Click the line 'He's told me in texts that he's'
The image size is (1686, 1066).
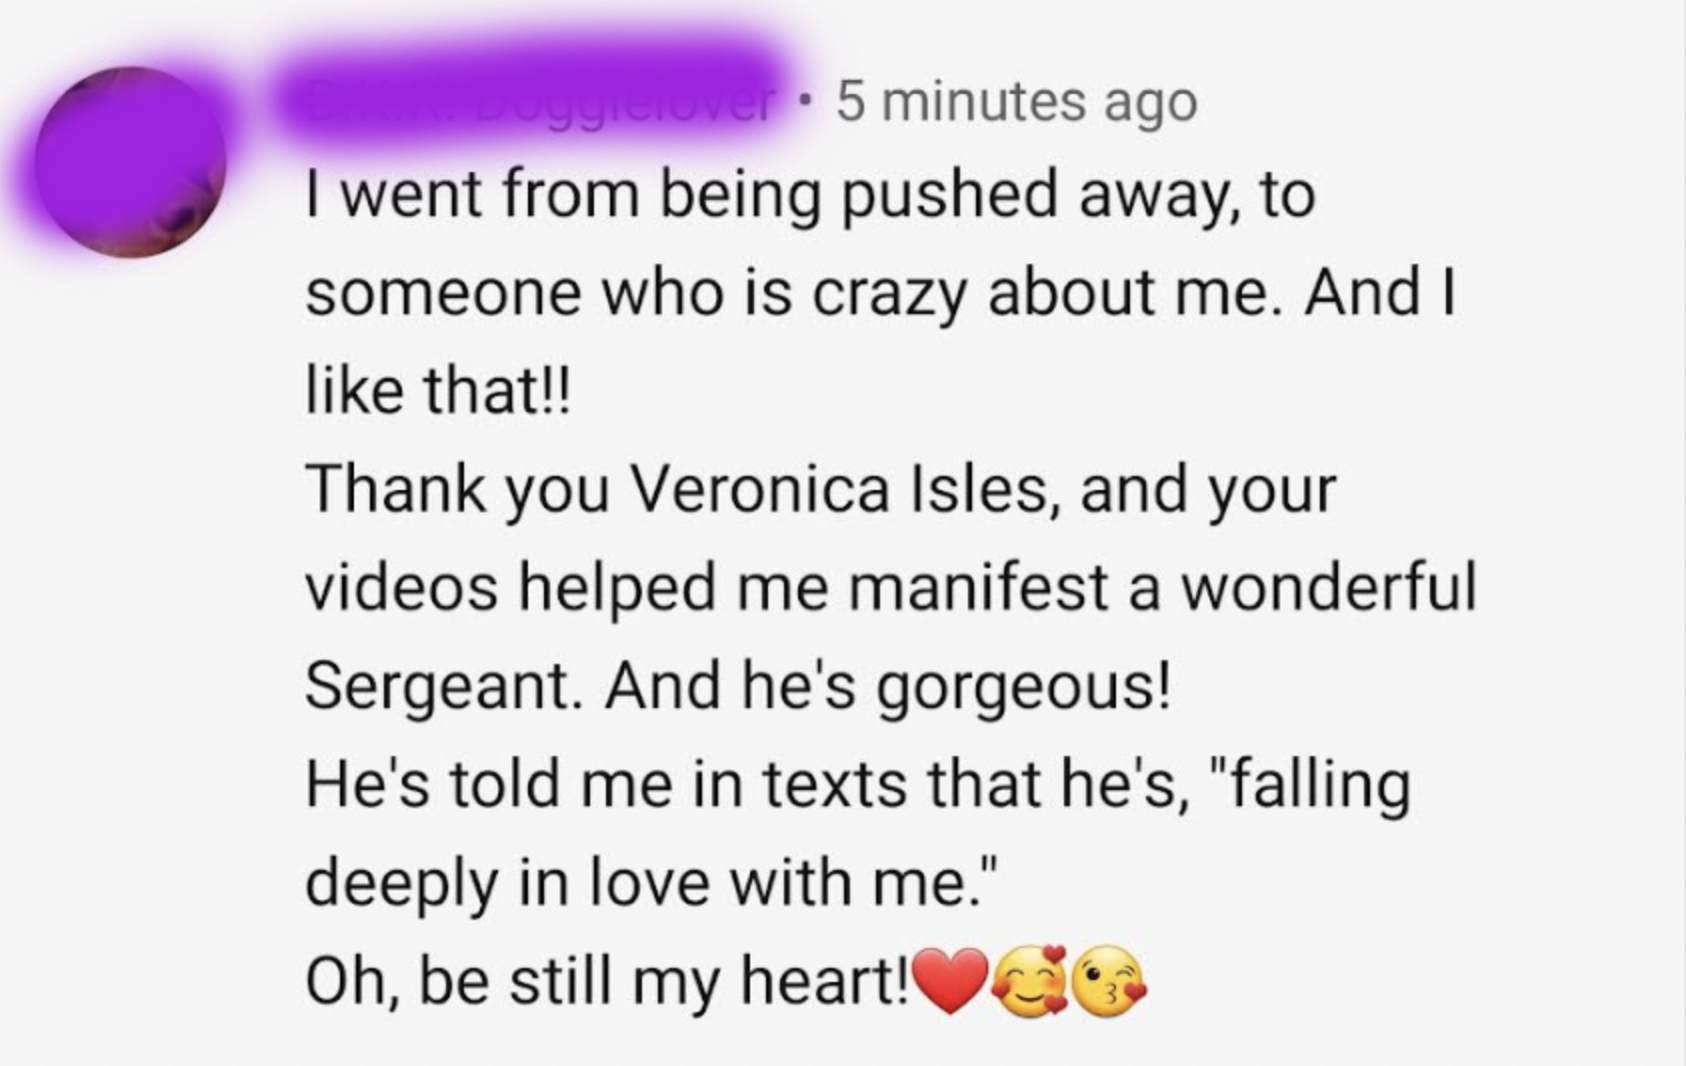[749, 784]
